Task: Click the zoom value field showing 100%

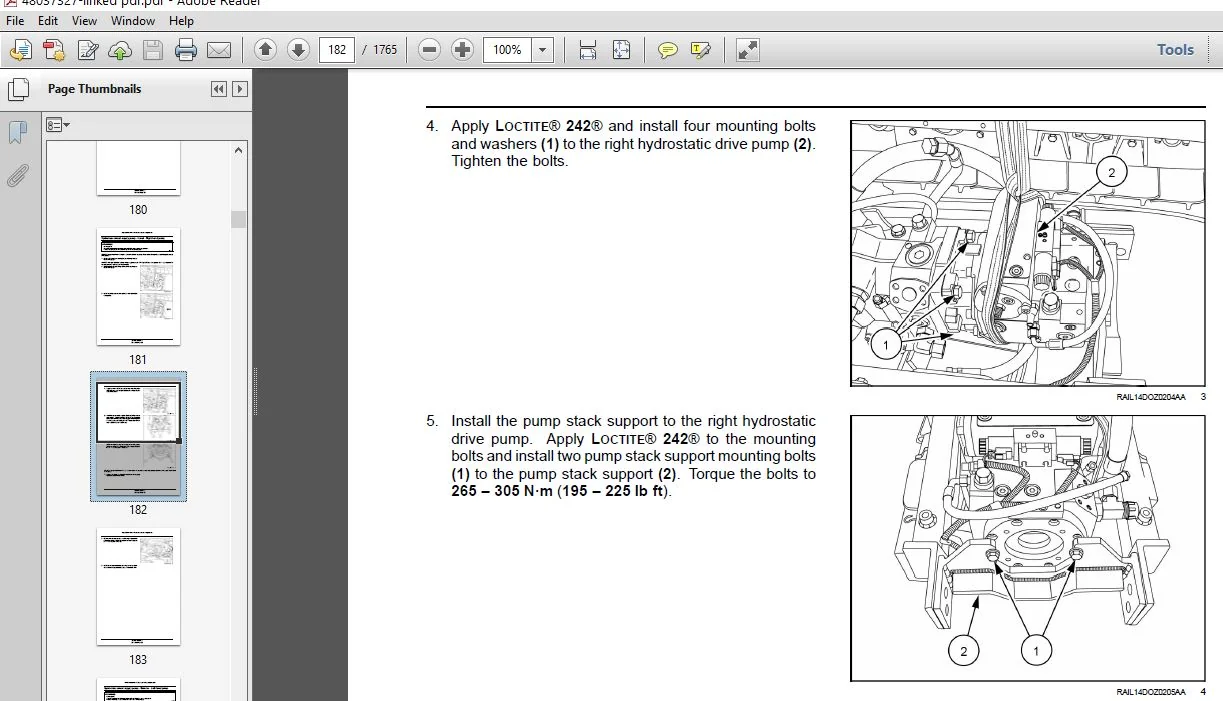Action: (x=508, y=50)
